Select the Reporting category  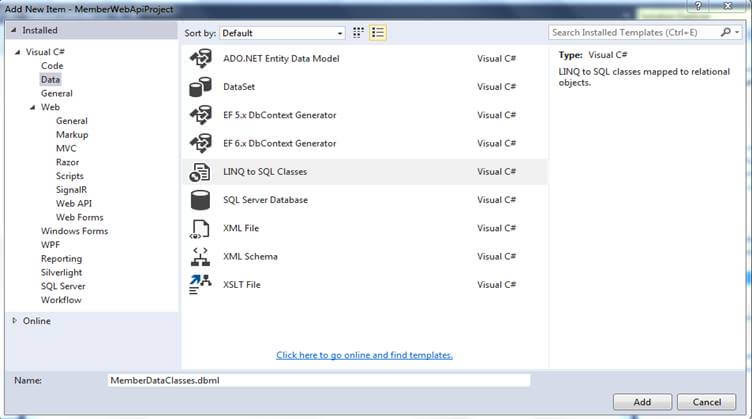click(61, 259)
